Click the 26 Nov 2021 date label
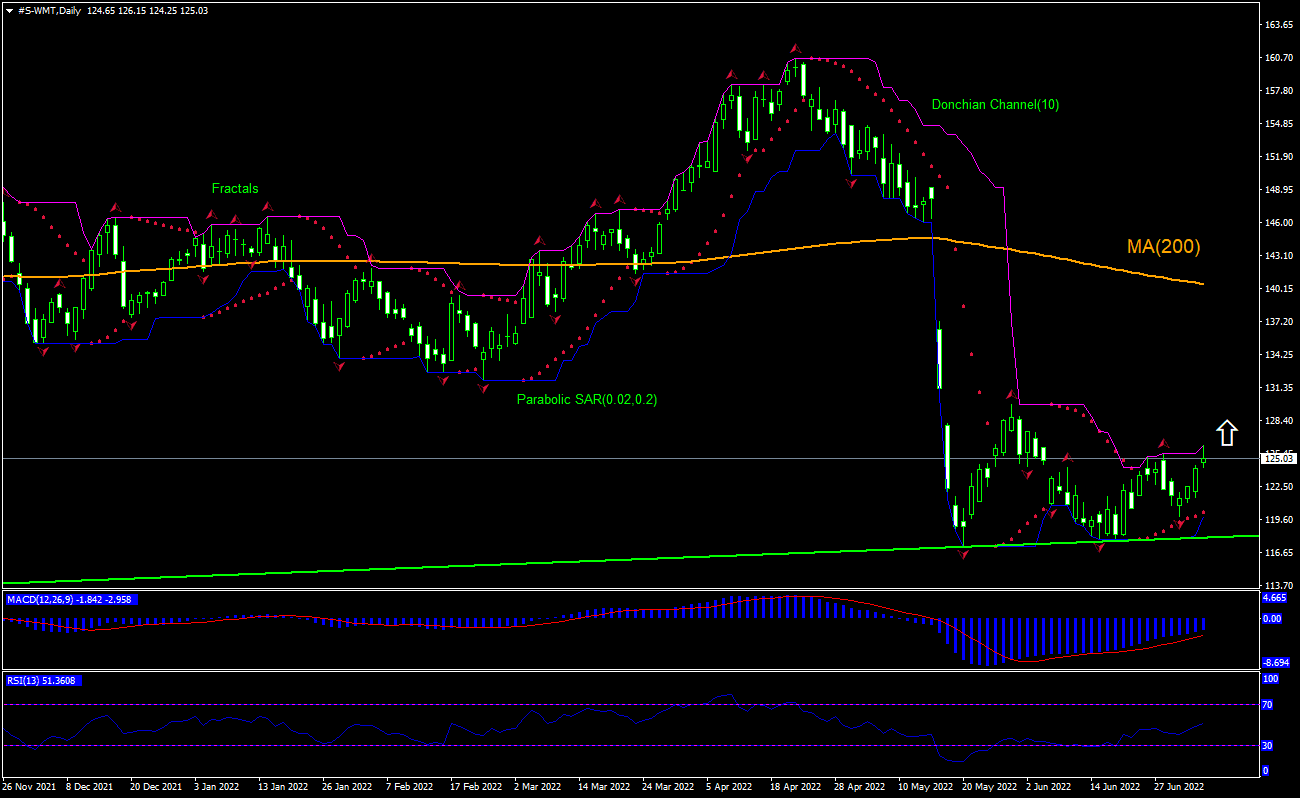The width and height of the screenshot is (1300, 798). click(28, 787)
